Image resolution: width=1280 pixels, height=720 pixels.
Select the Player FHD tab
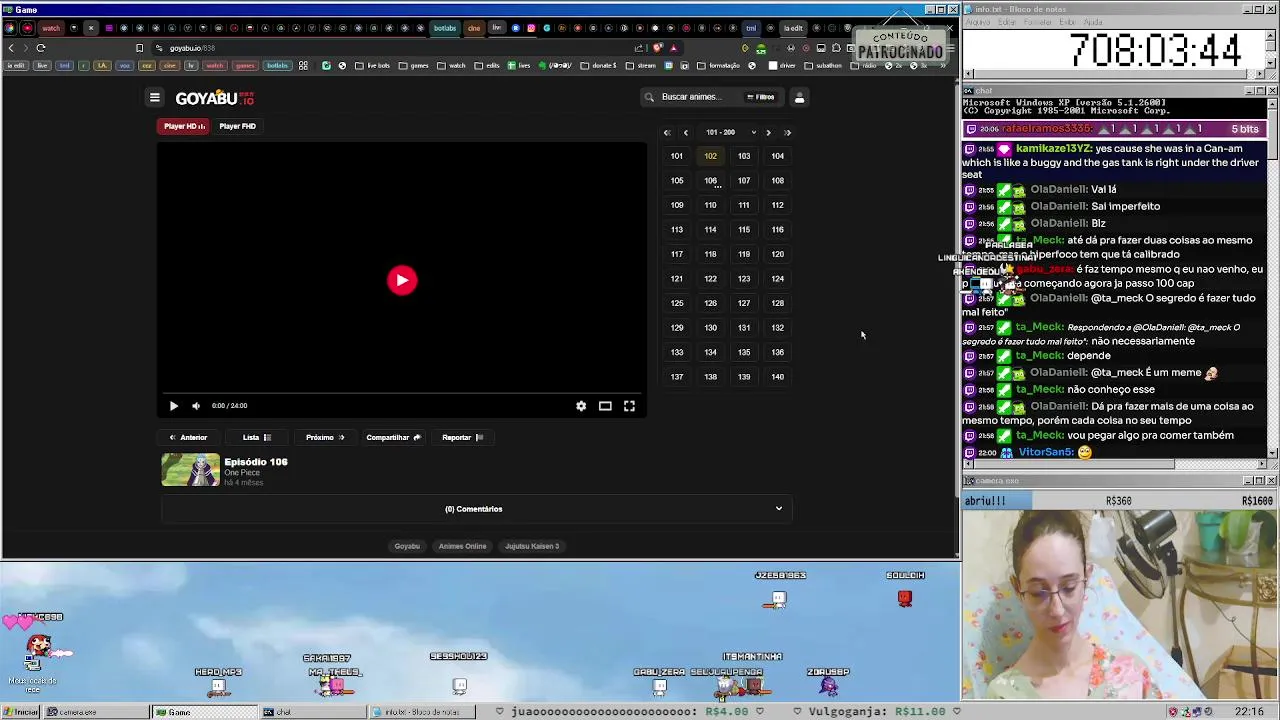(x=237, y=126)
